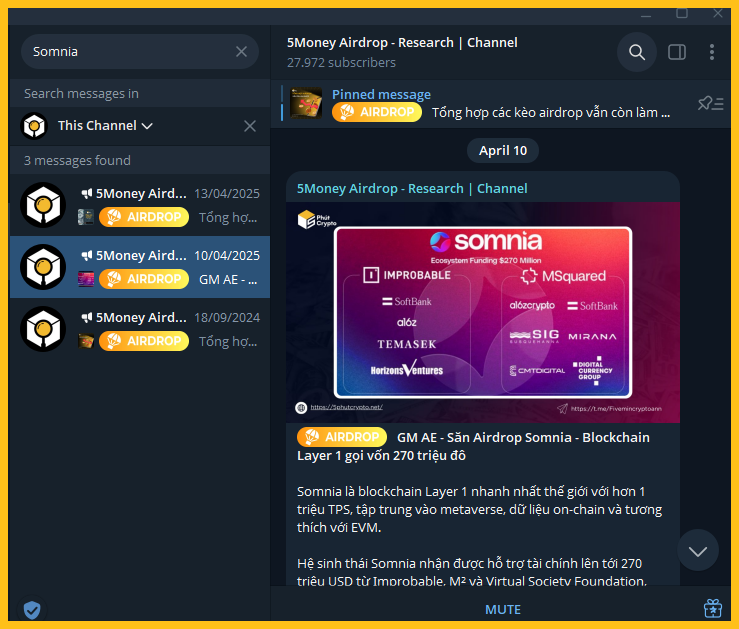The height and width of the screenshot is (629, 739).
Task: Expand the This Channel dropdown
Action: [x=105, y=126]
